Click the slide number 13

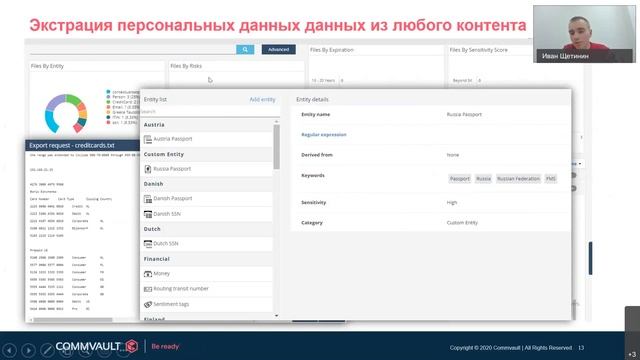581,348
